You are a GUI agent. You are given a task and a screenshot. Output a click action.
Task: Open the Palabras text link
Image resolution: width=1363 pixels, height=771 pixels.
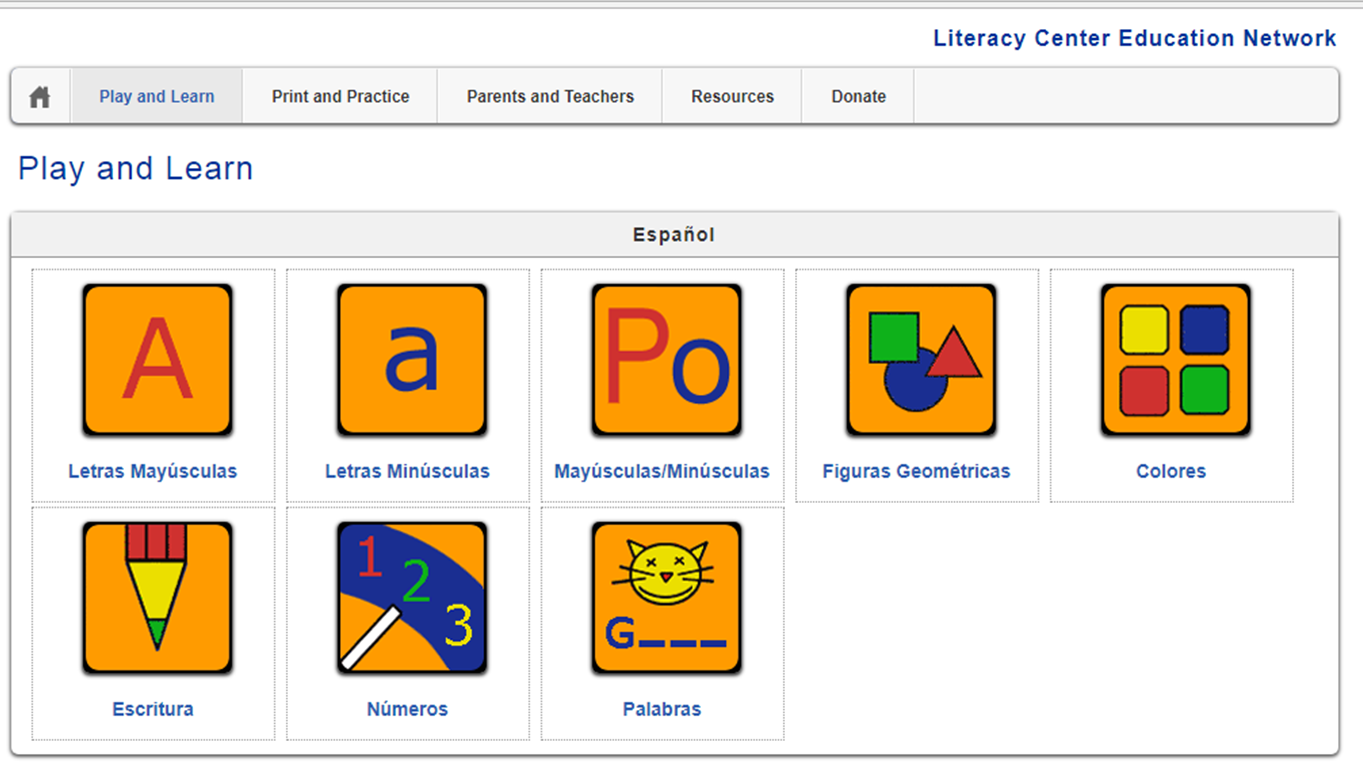(x=662, y=709)
